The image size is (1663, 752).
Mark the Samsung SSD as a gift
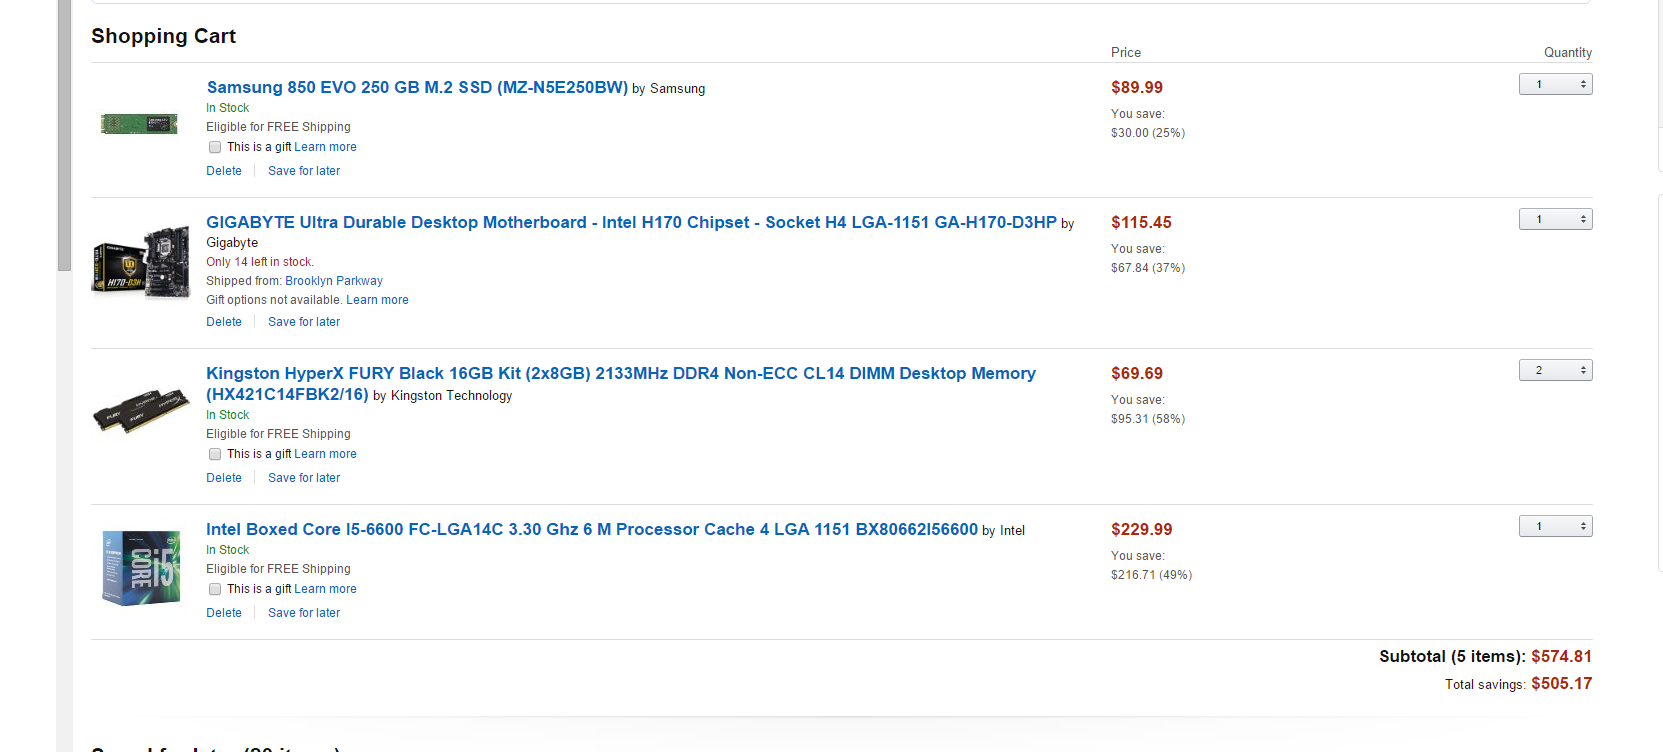pos(215,147)
